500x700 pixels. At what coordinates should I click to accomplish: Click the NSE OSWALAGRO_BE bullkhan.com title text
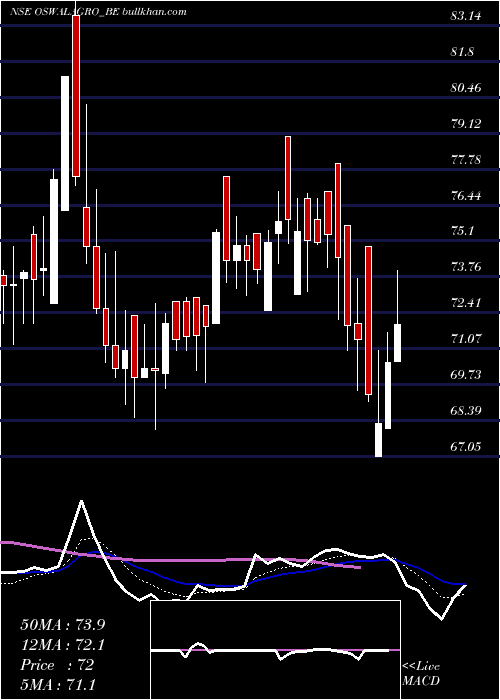coord(98,12)
